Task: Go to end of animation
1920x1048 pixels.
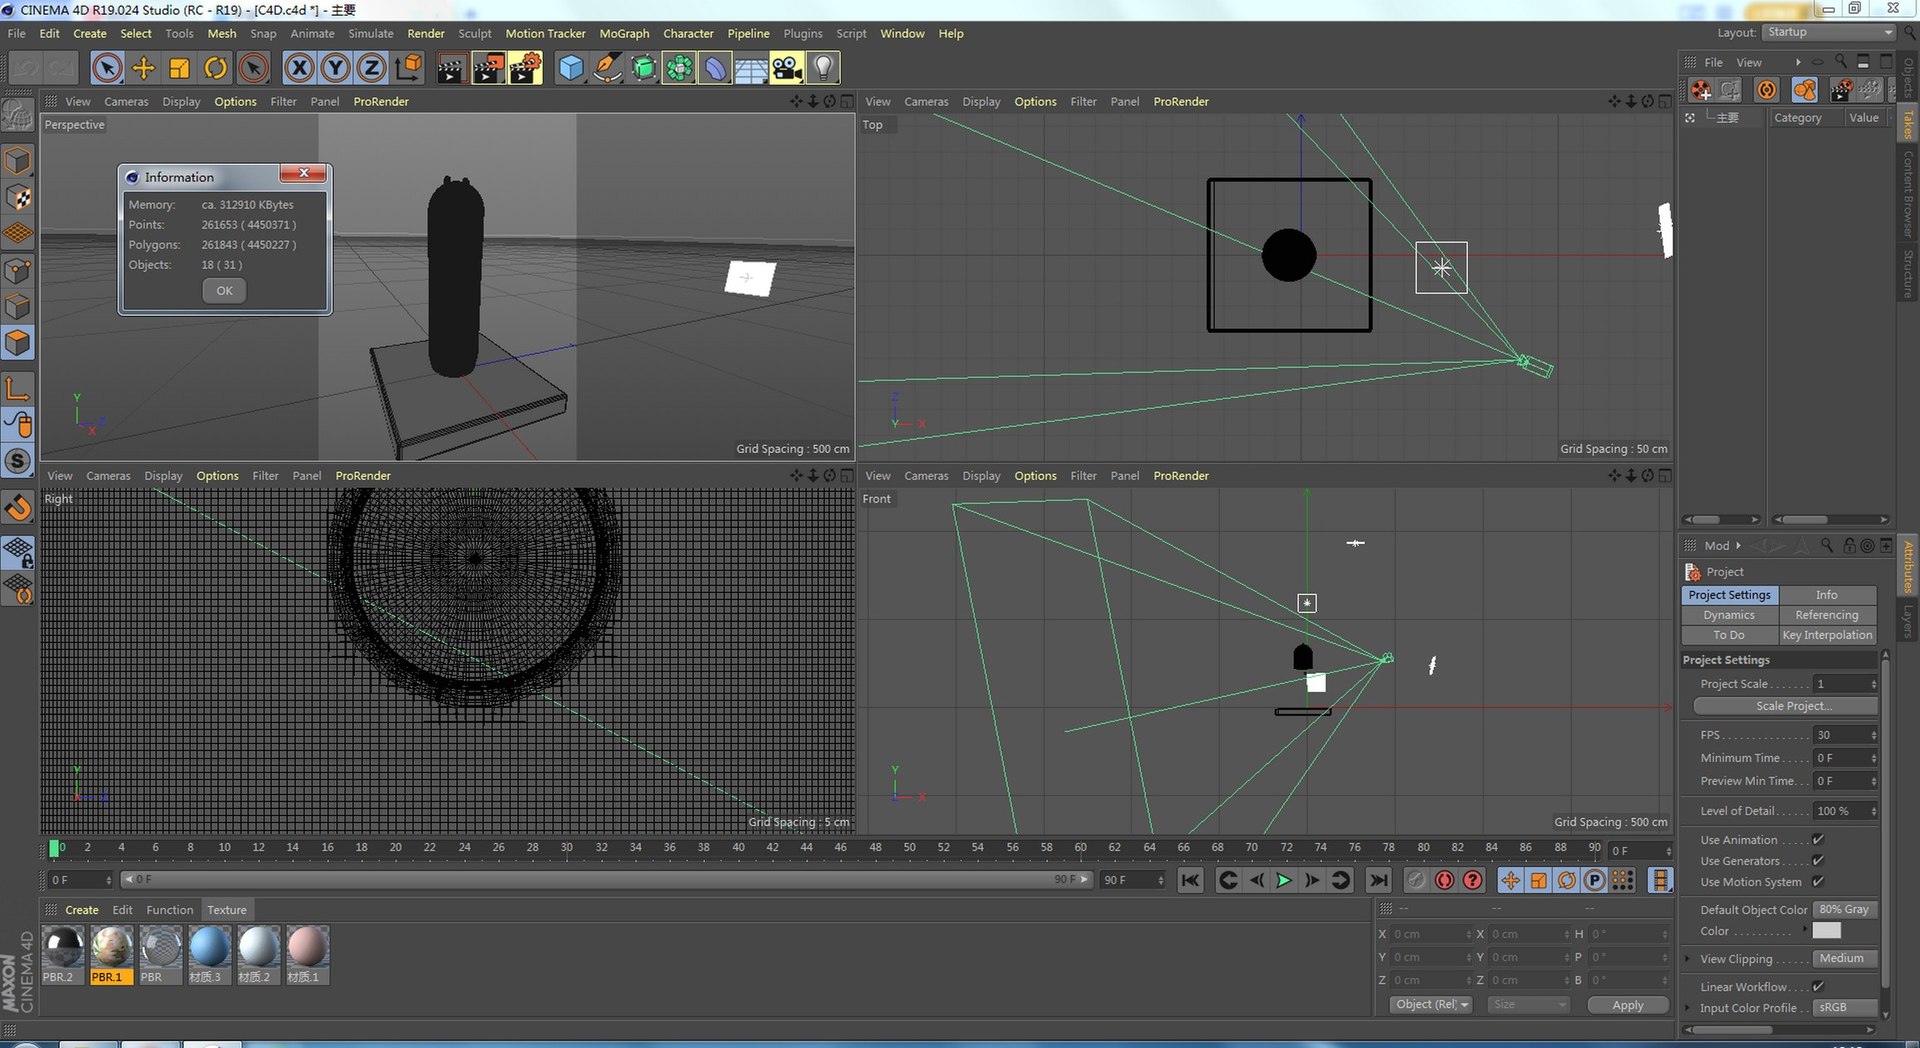Action: pyautogui.click(x=1379, y=880)
